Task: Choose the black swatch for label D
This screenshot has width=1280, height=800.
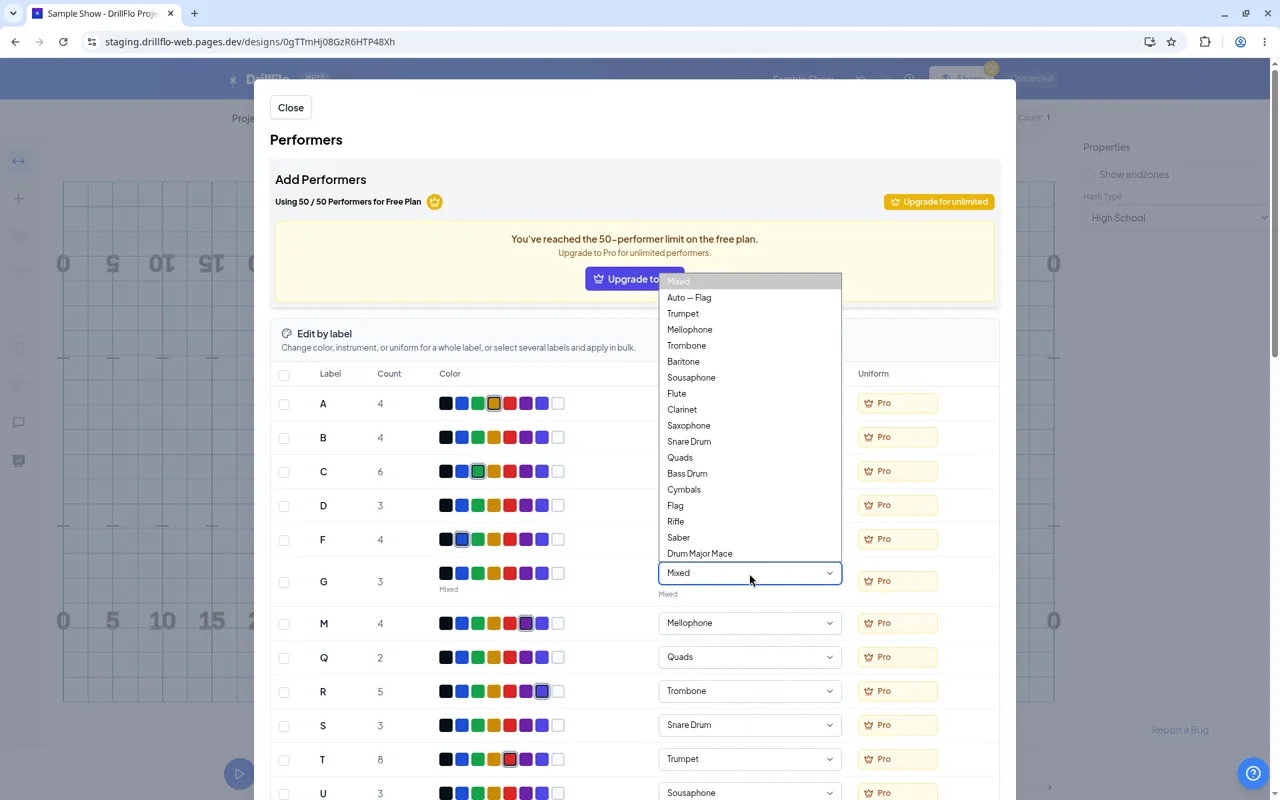Action: (x=446, y=505)
